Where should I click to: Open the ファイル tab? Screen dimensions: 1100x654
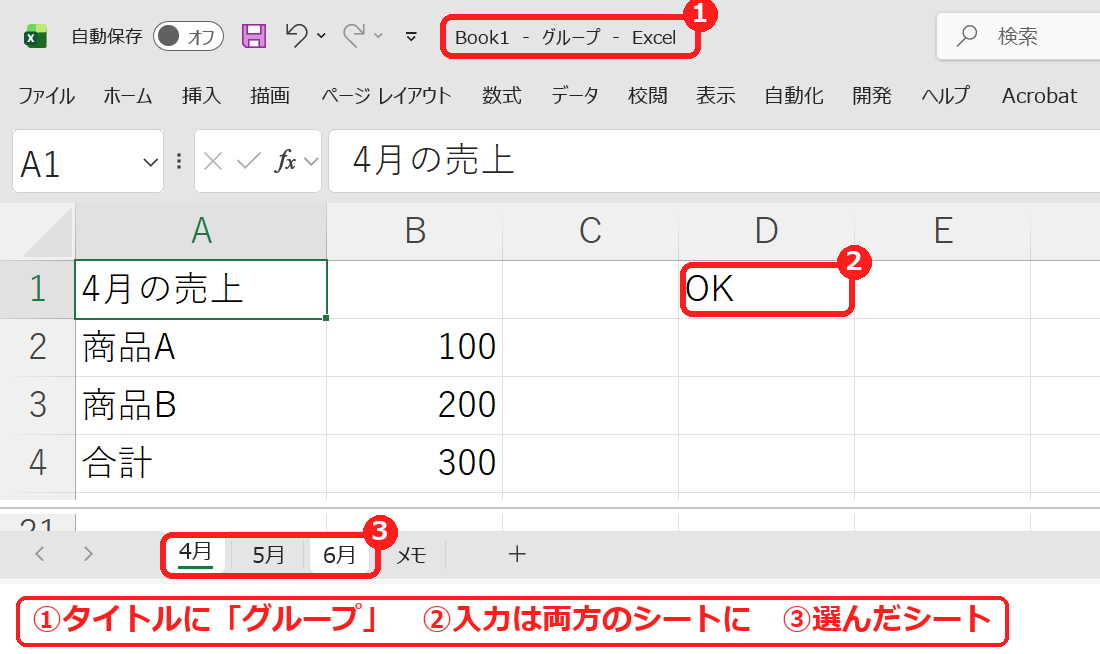click(46, 95)
